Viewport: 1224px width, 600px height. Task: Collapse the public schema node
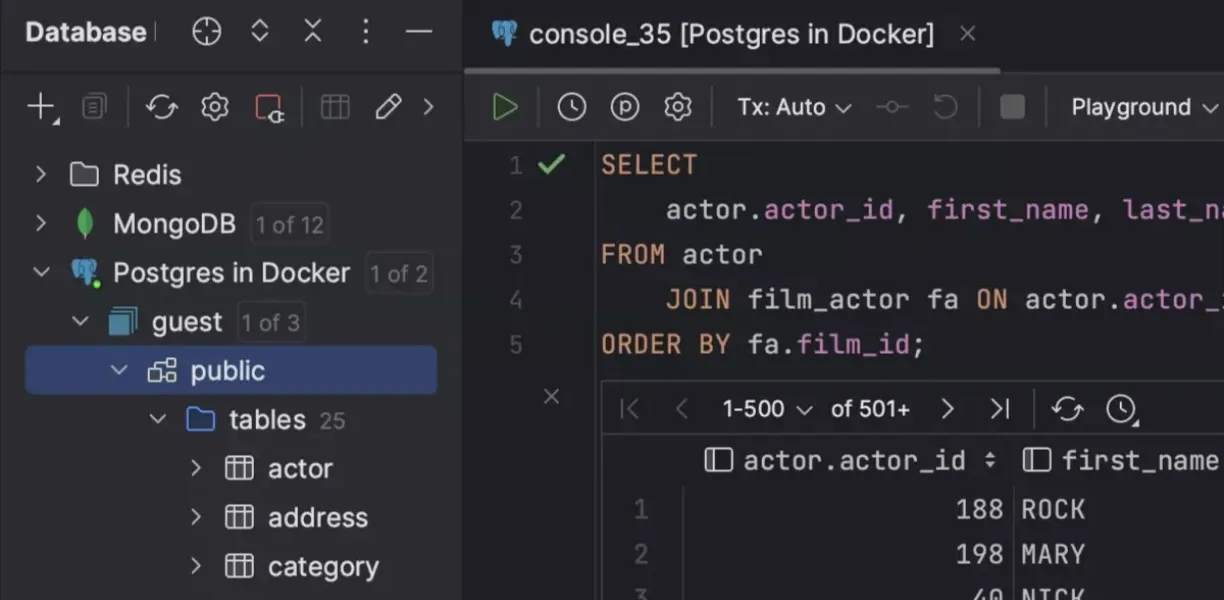[119, 370]
